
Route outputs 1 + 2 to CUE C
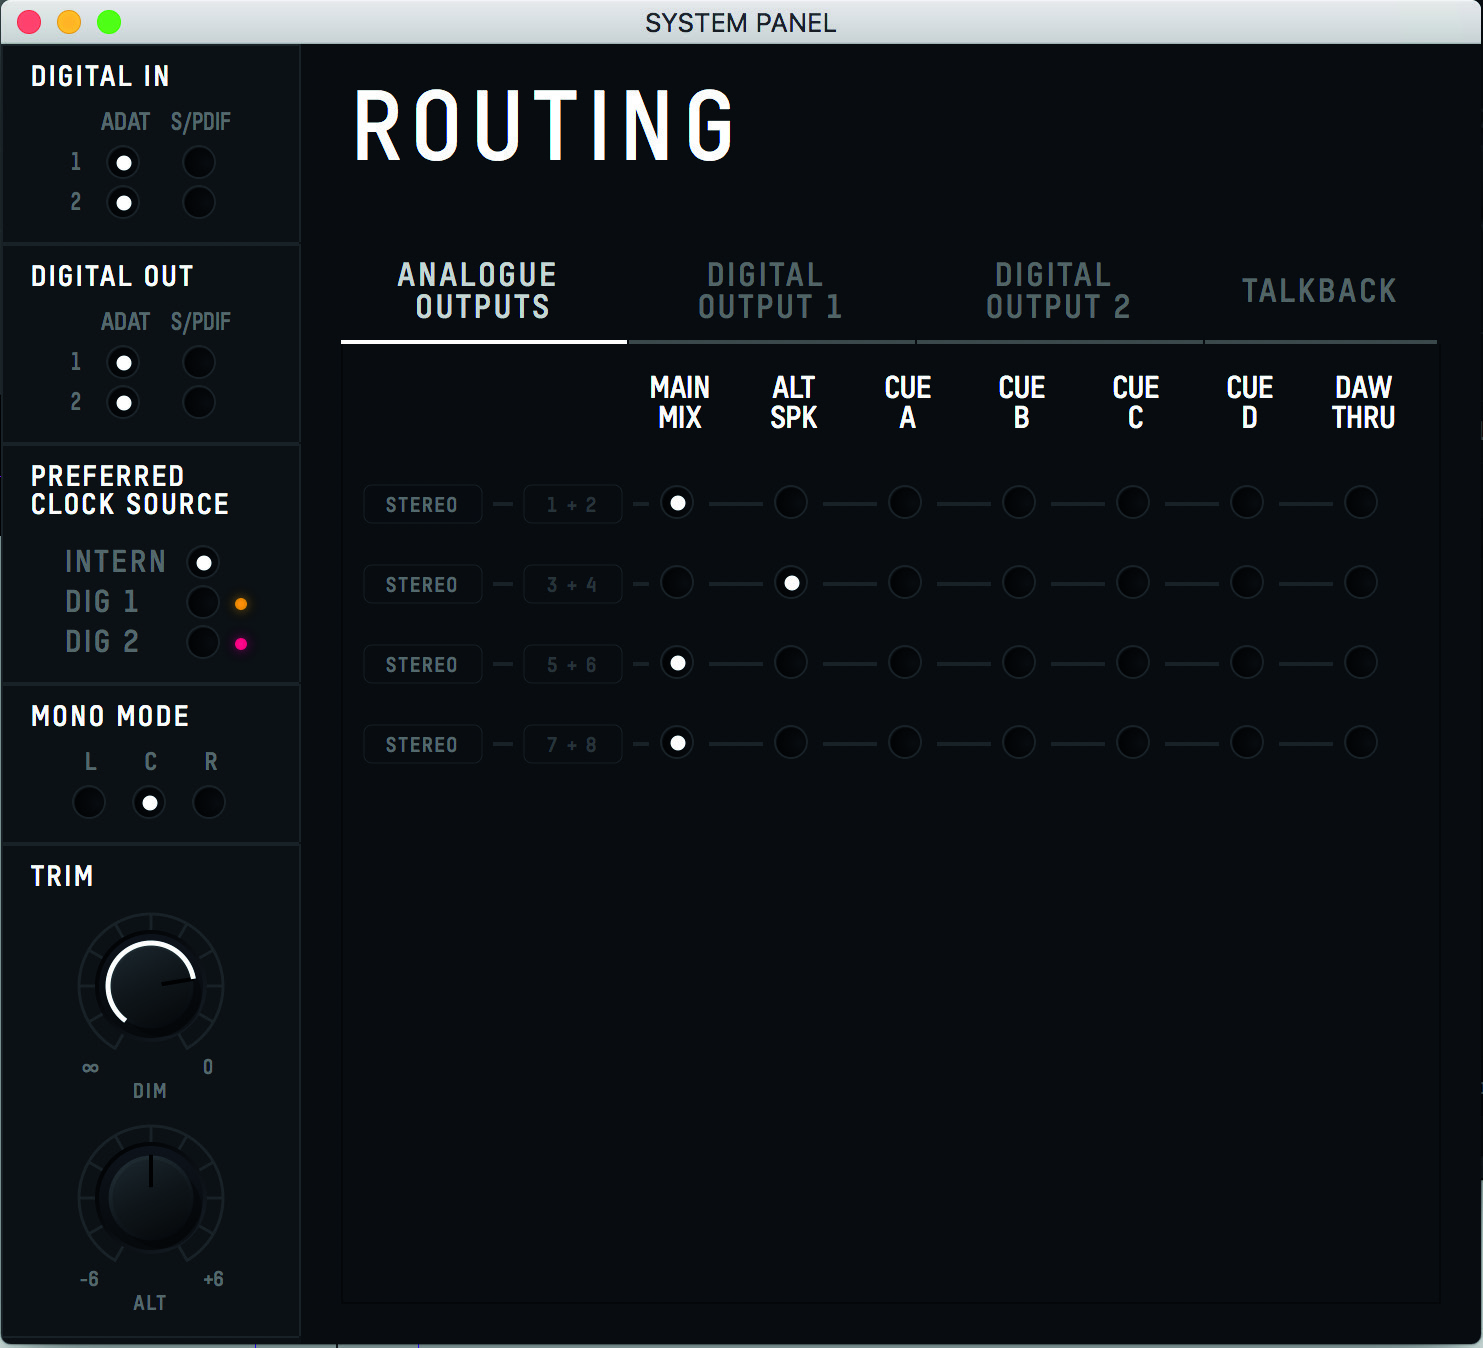click(x=1133, y=502)
